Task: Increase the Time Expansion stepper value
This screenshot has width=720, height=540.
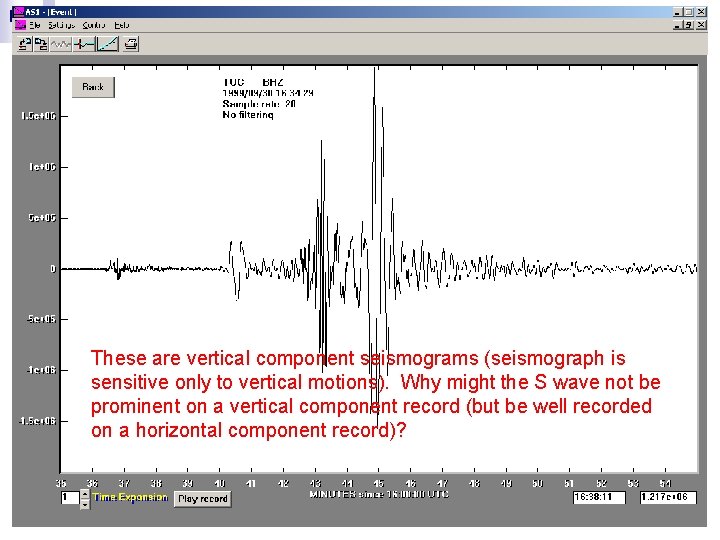Action: 85,495
